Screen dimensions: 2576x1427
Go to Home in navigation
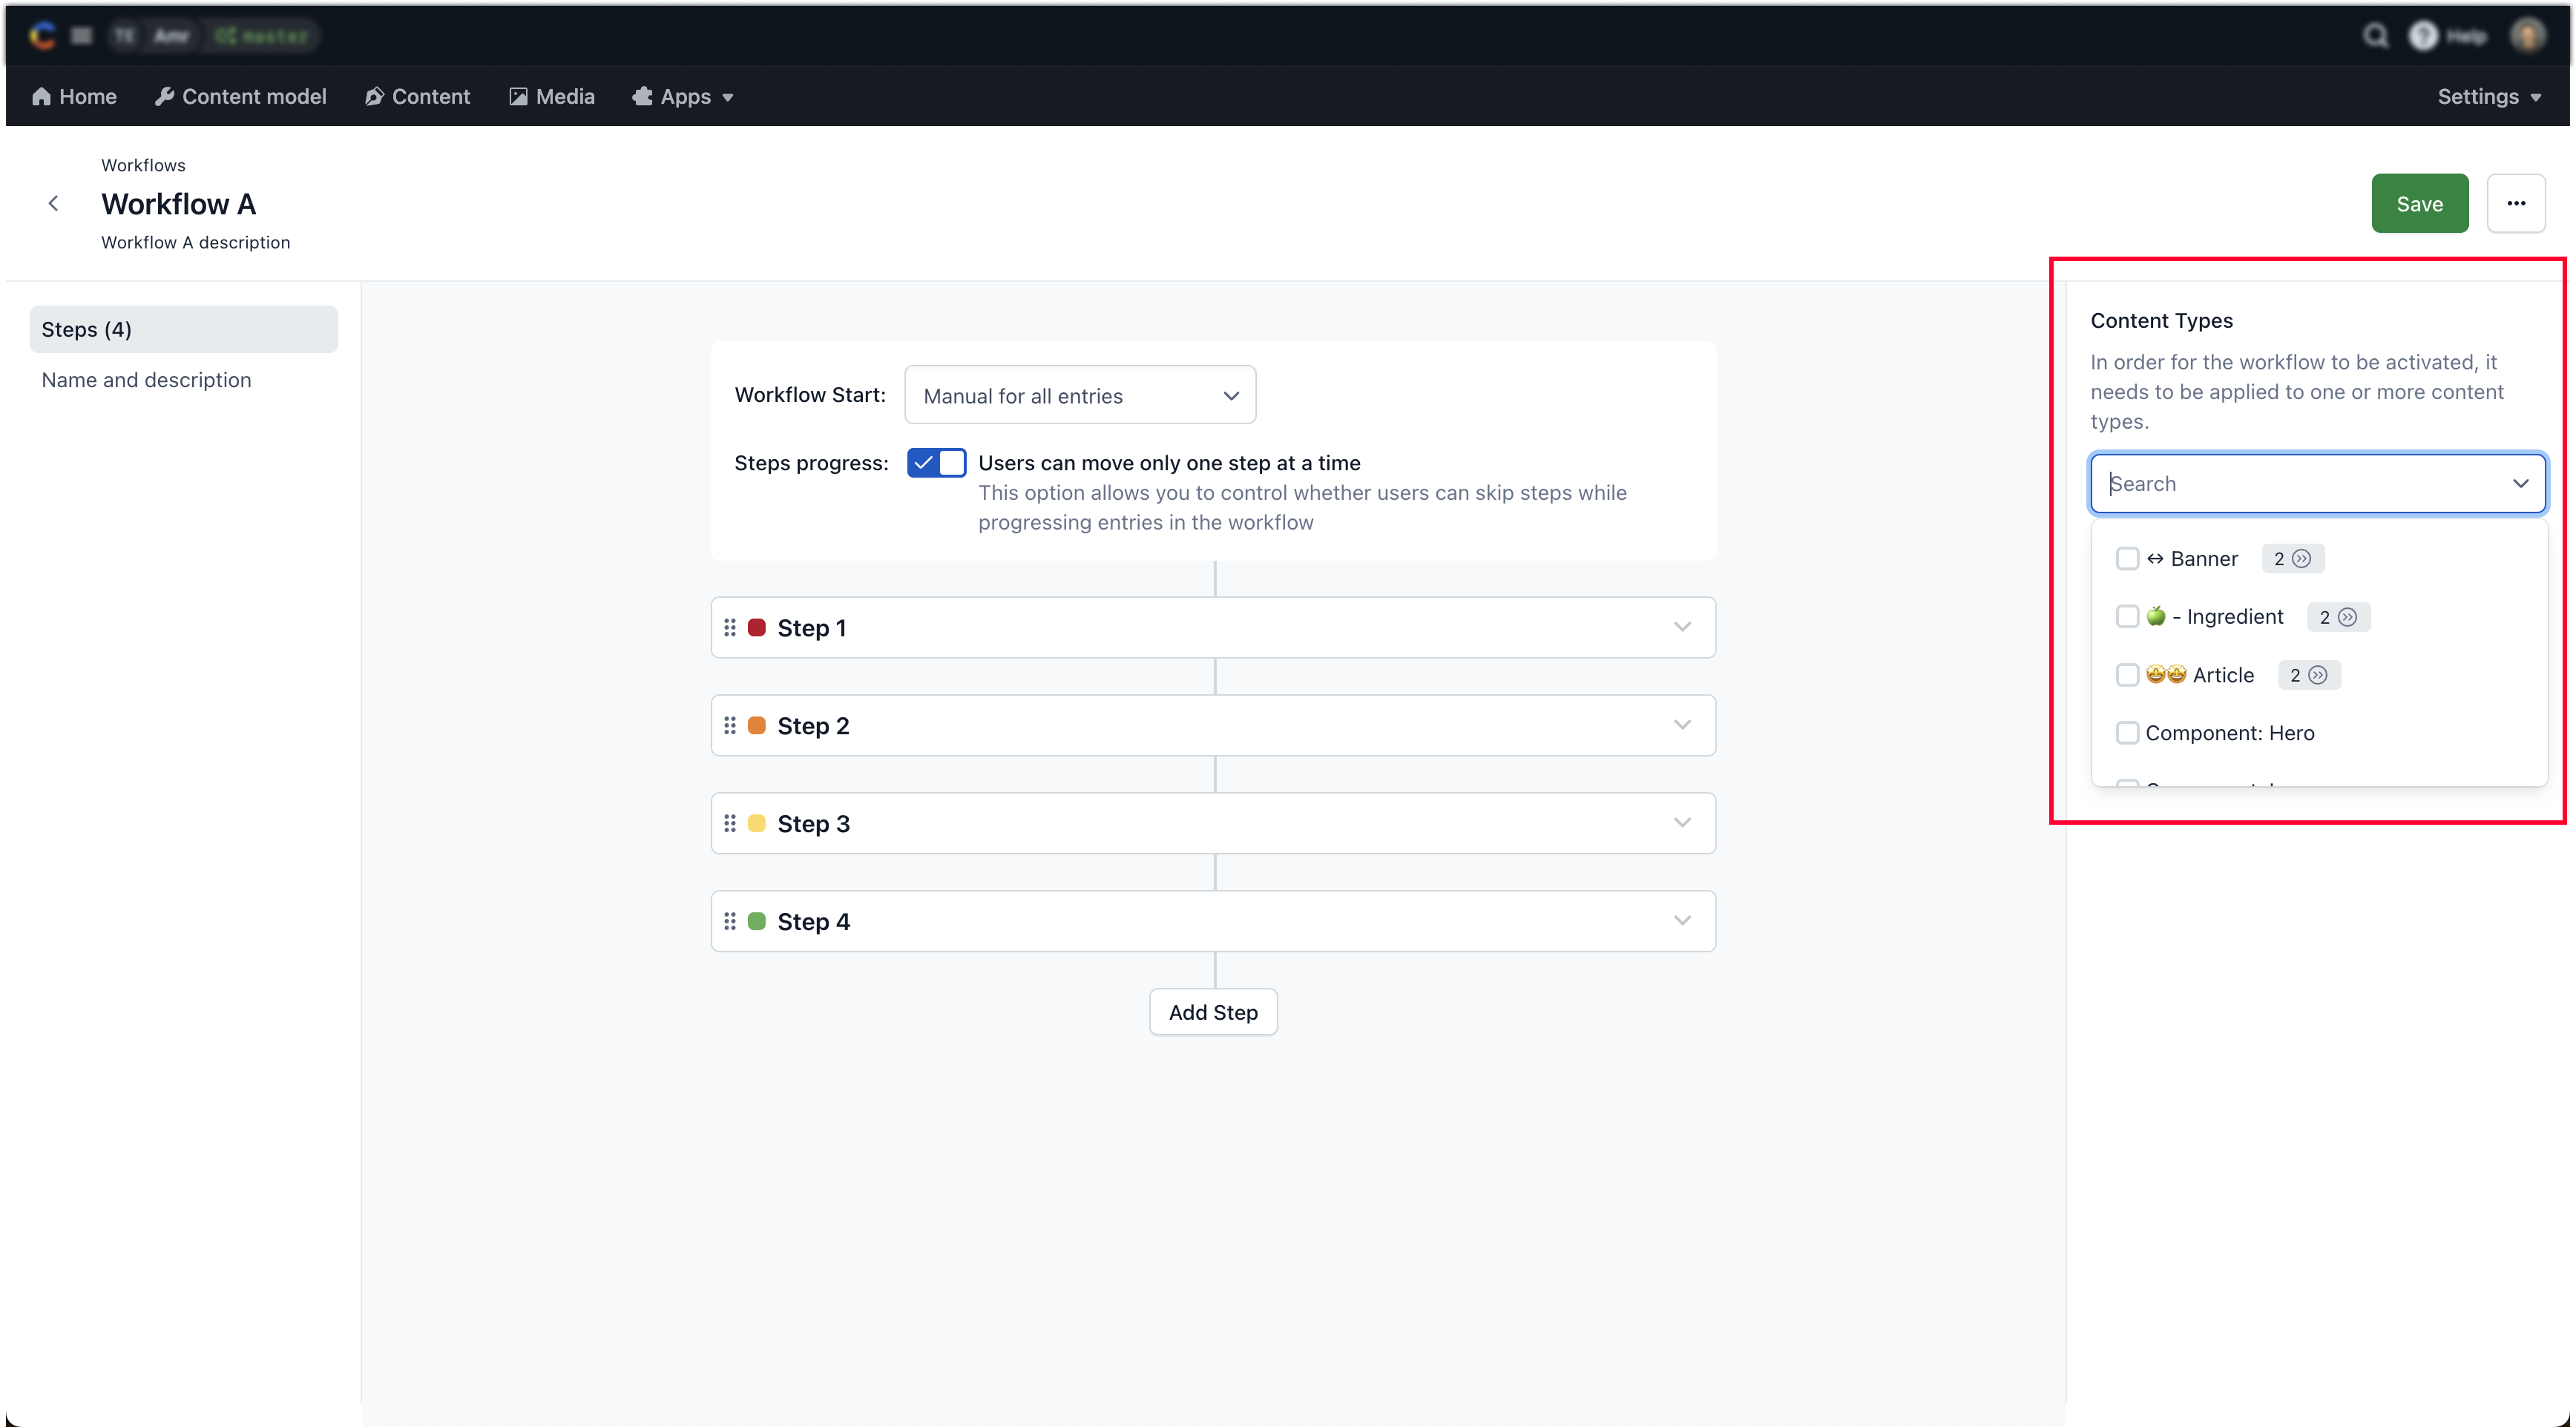click(x=74, y=96)
